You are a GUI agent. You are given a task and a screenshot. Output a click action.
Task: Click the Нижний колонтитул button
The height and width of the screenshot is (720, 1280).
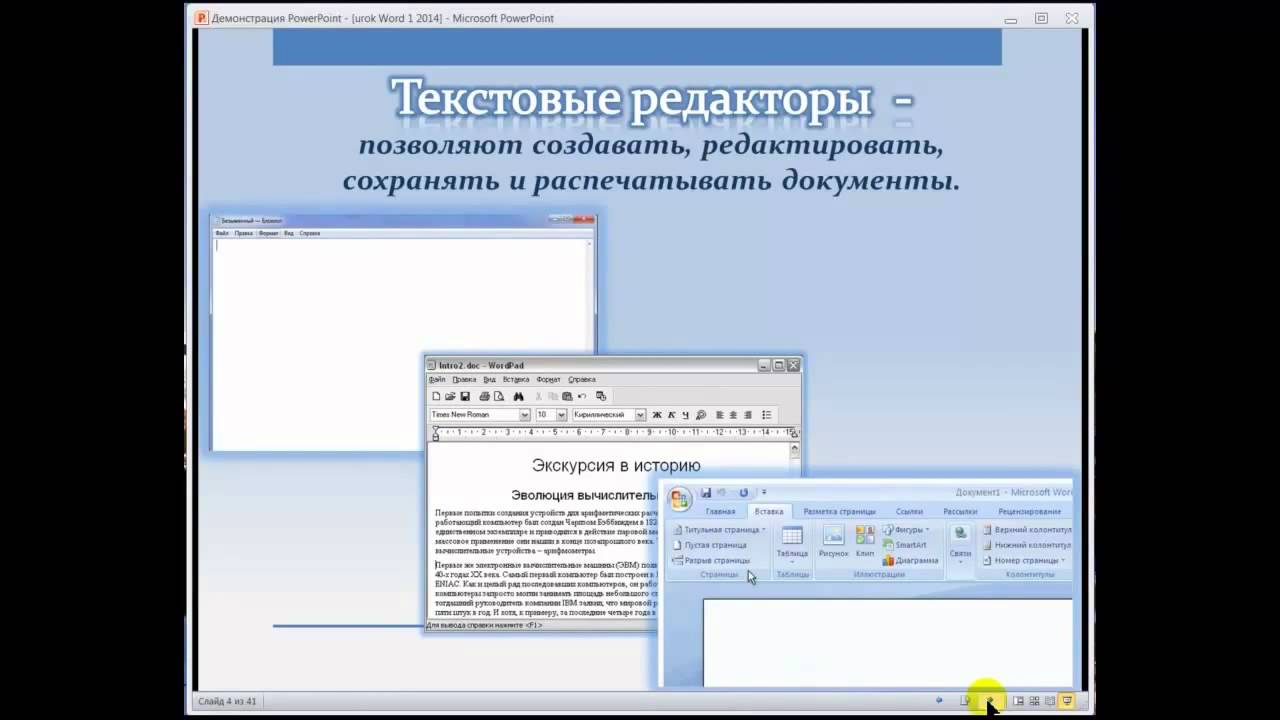point(1028,546)
